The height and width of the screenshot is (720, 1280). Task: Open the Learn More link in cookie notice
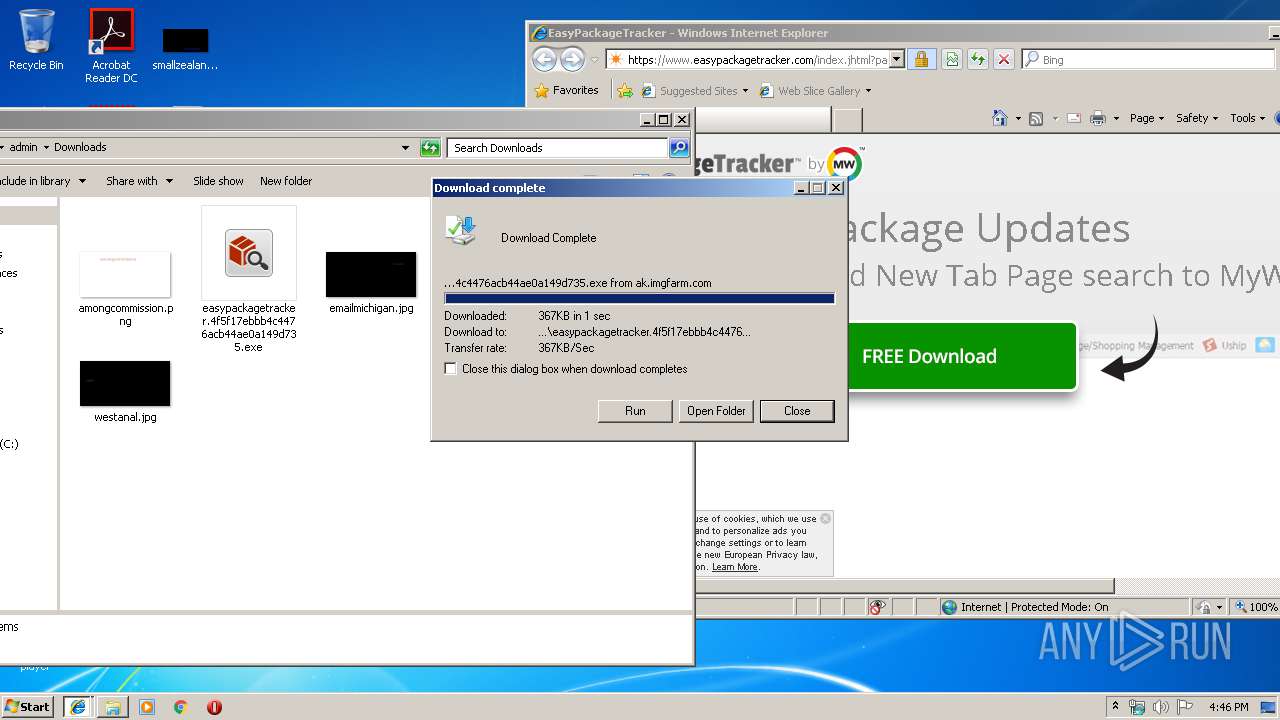coord(735,567)
